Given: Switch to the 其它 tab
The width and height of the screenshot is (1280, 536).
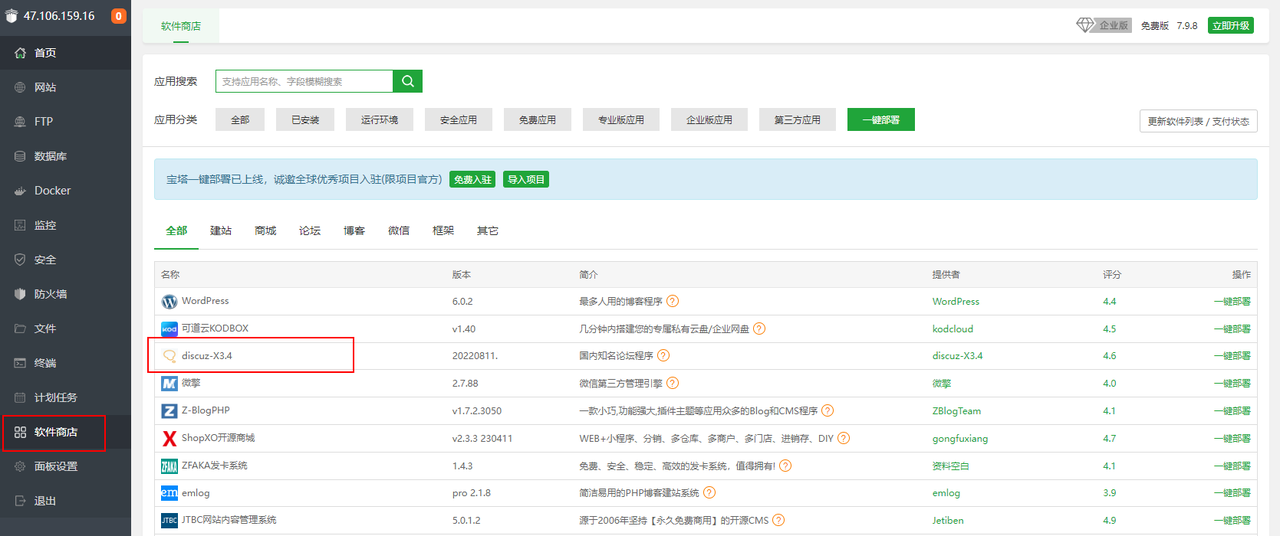Looking at the screenshot, I should coord(488,231).
